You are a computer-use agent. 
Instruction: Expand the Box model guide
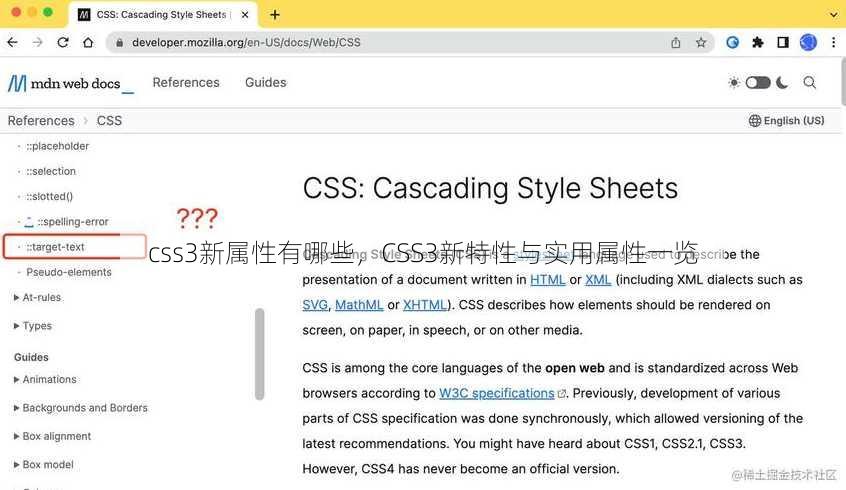pos(43,465)
